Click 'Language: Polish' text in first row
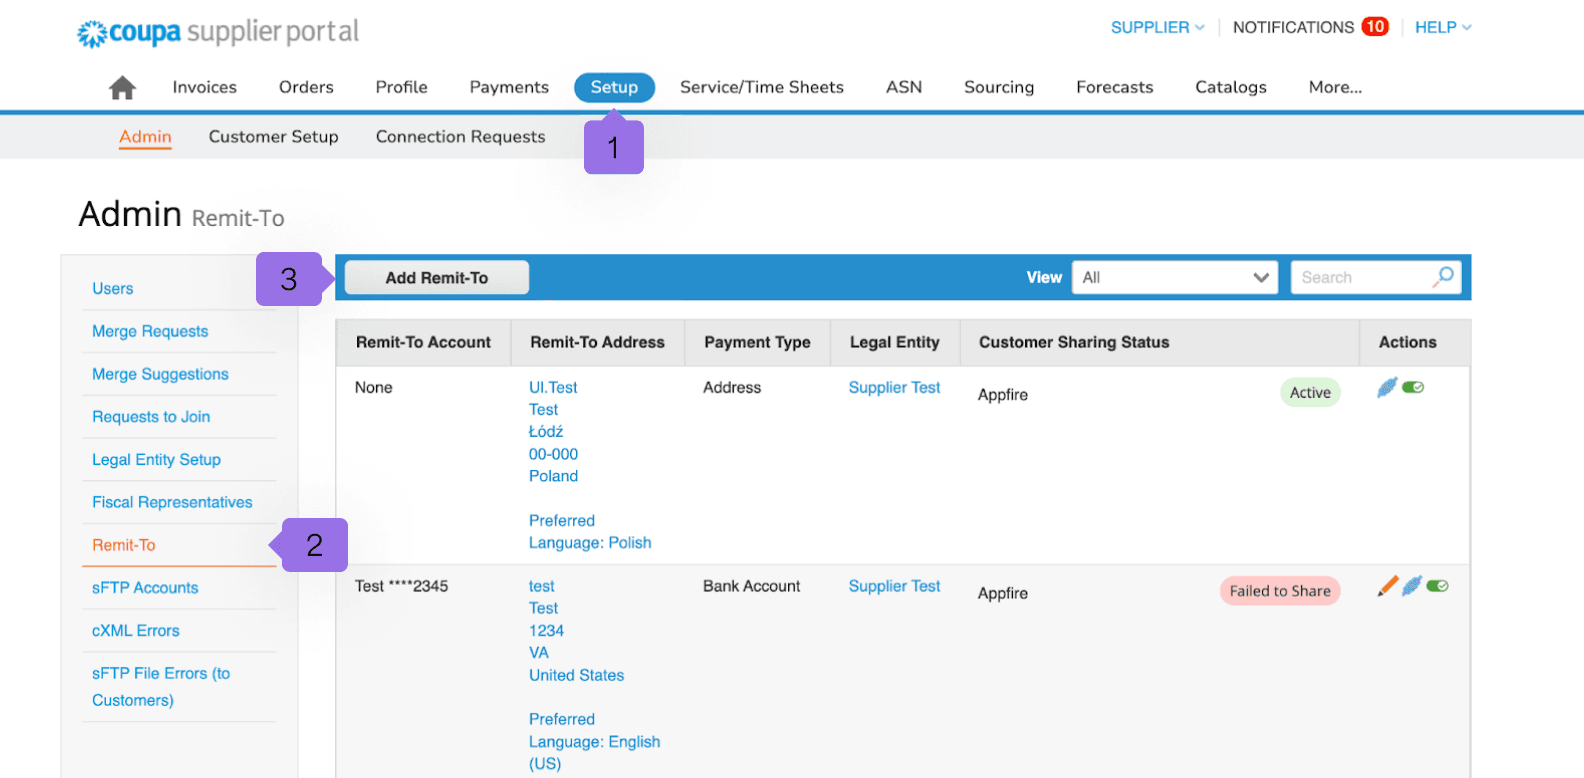Screen dimensions: 1584x778 point(590,543)
